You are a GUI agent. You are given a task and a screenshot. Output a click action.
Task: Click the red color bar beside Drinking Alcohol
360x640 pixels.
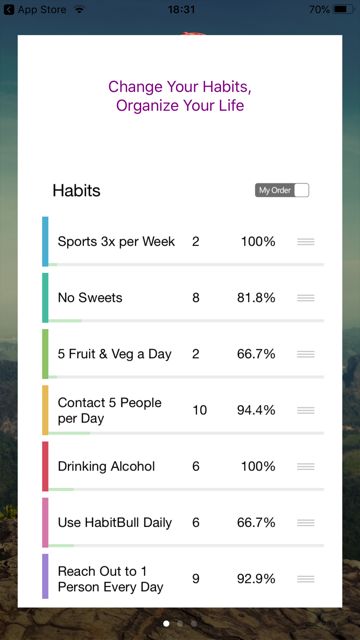tap(45, 466)
